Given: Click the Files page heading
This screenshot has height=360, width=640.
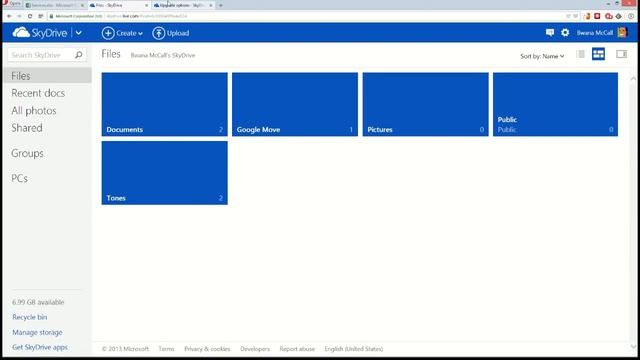Looking at the screenshot, I should [x=111, y=54].
